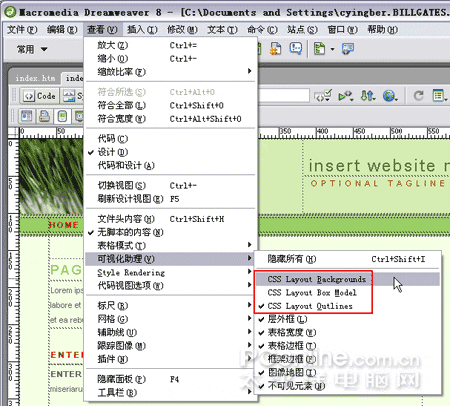Click the Refresh design view icon

[419, 96]
